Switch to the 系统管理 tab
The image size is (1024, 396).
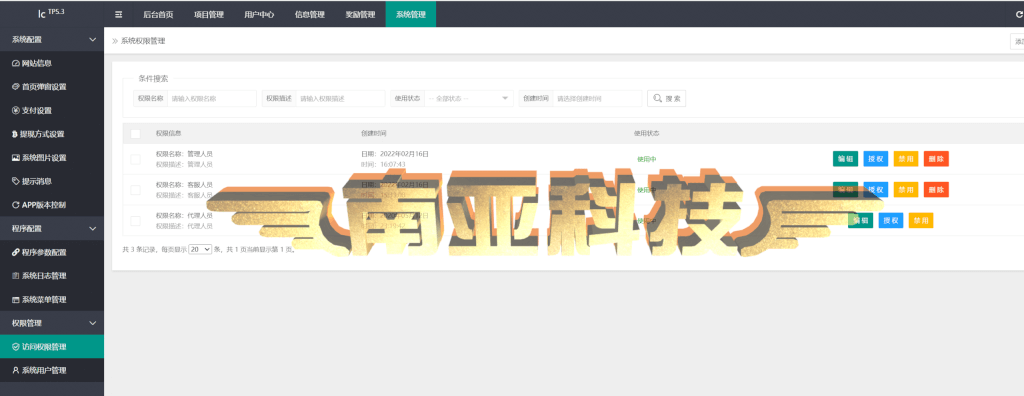(411, 14)
